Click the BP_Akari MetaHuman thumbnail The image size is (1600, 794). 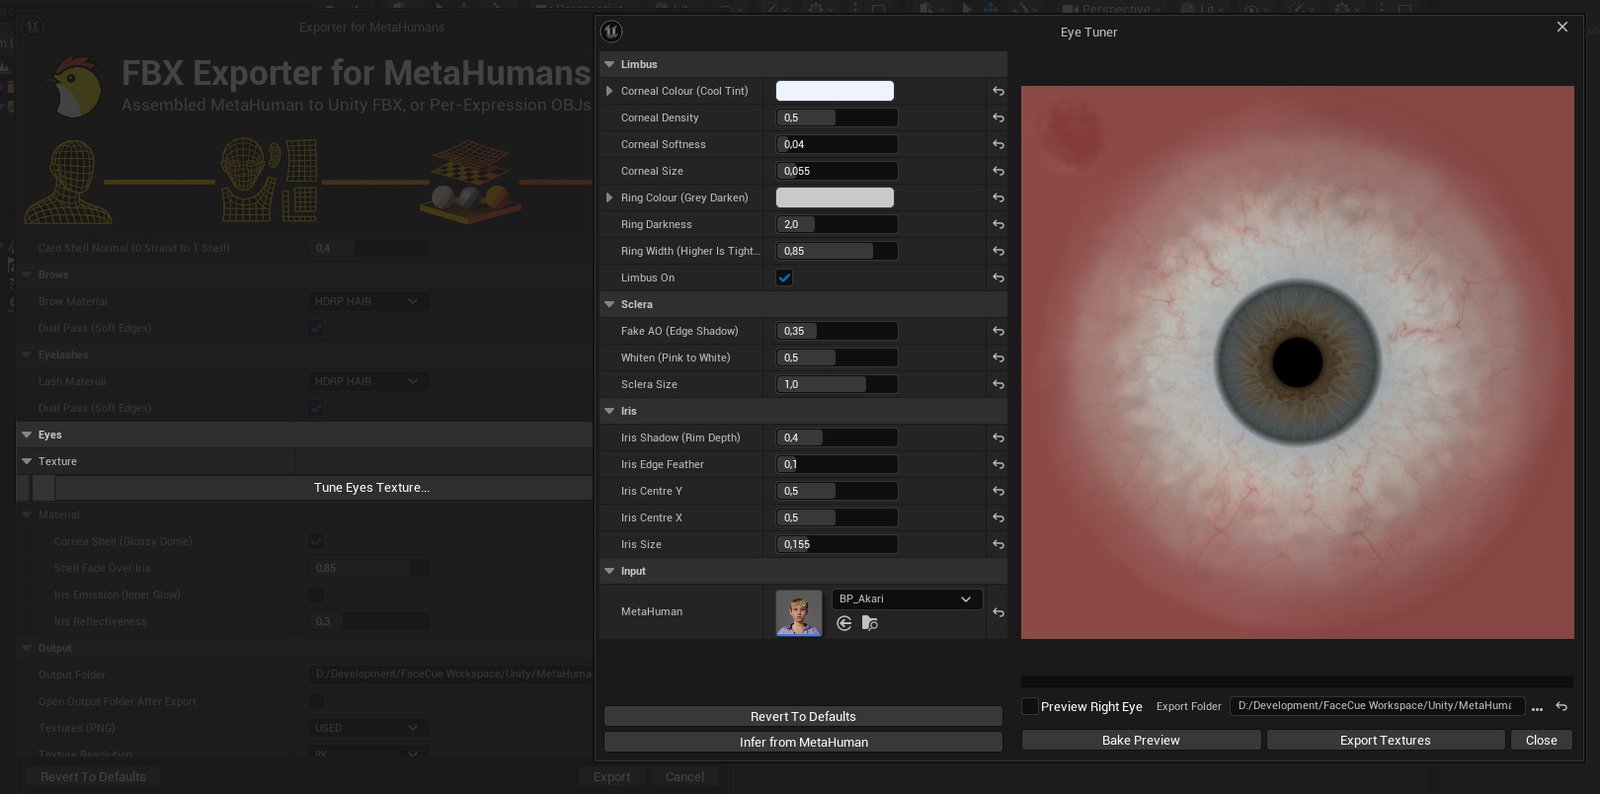(799, 612)
